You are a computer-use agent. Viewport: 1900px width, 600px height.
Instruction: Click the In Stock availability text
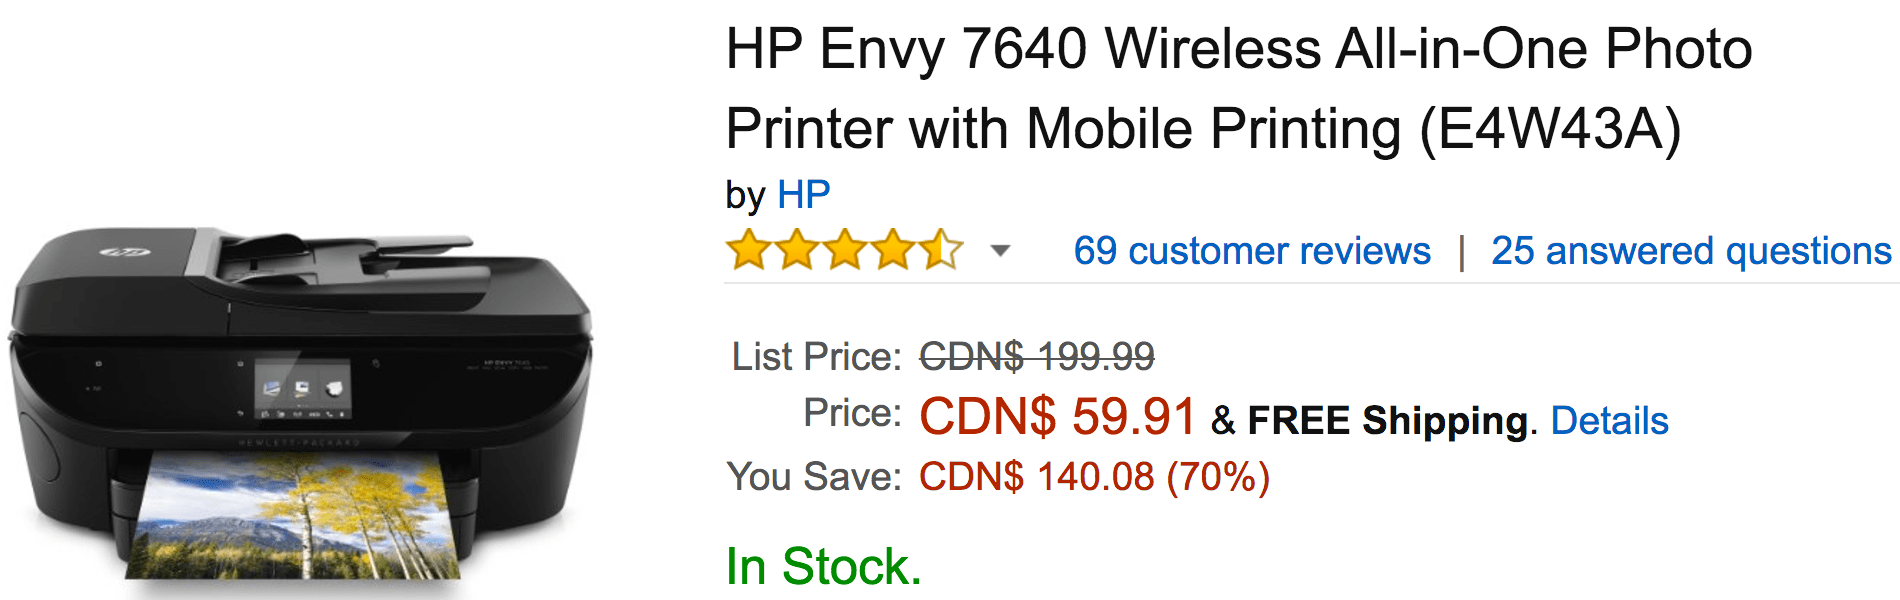[x=823, y=567]
